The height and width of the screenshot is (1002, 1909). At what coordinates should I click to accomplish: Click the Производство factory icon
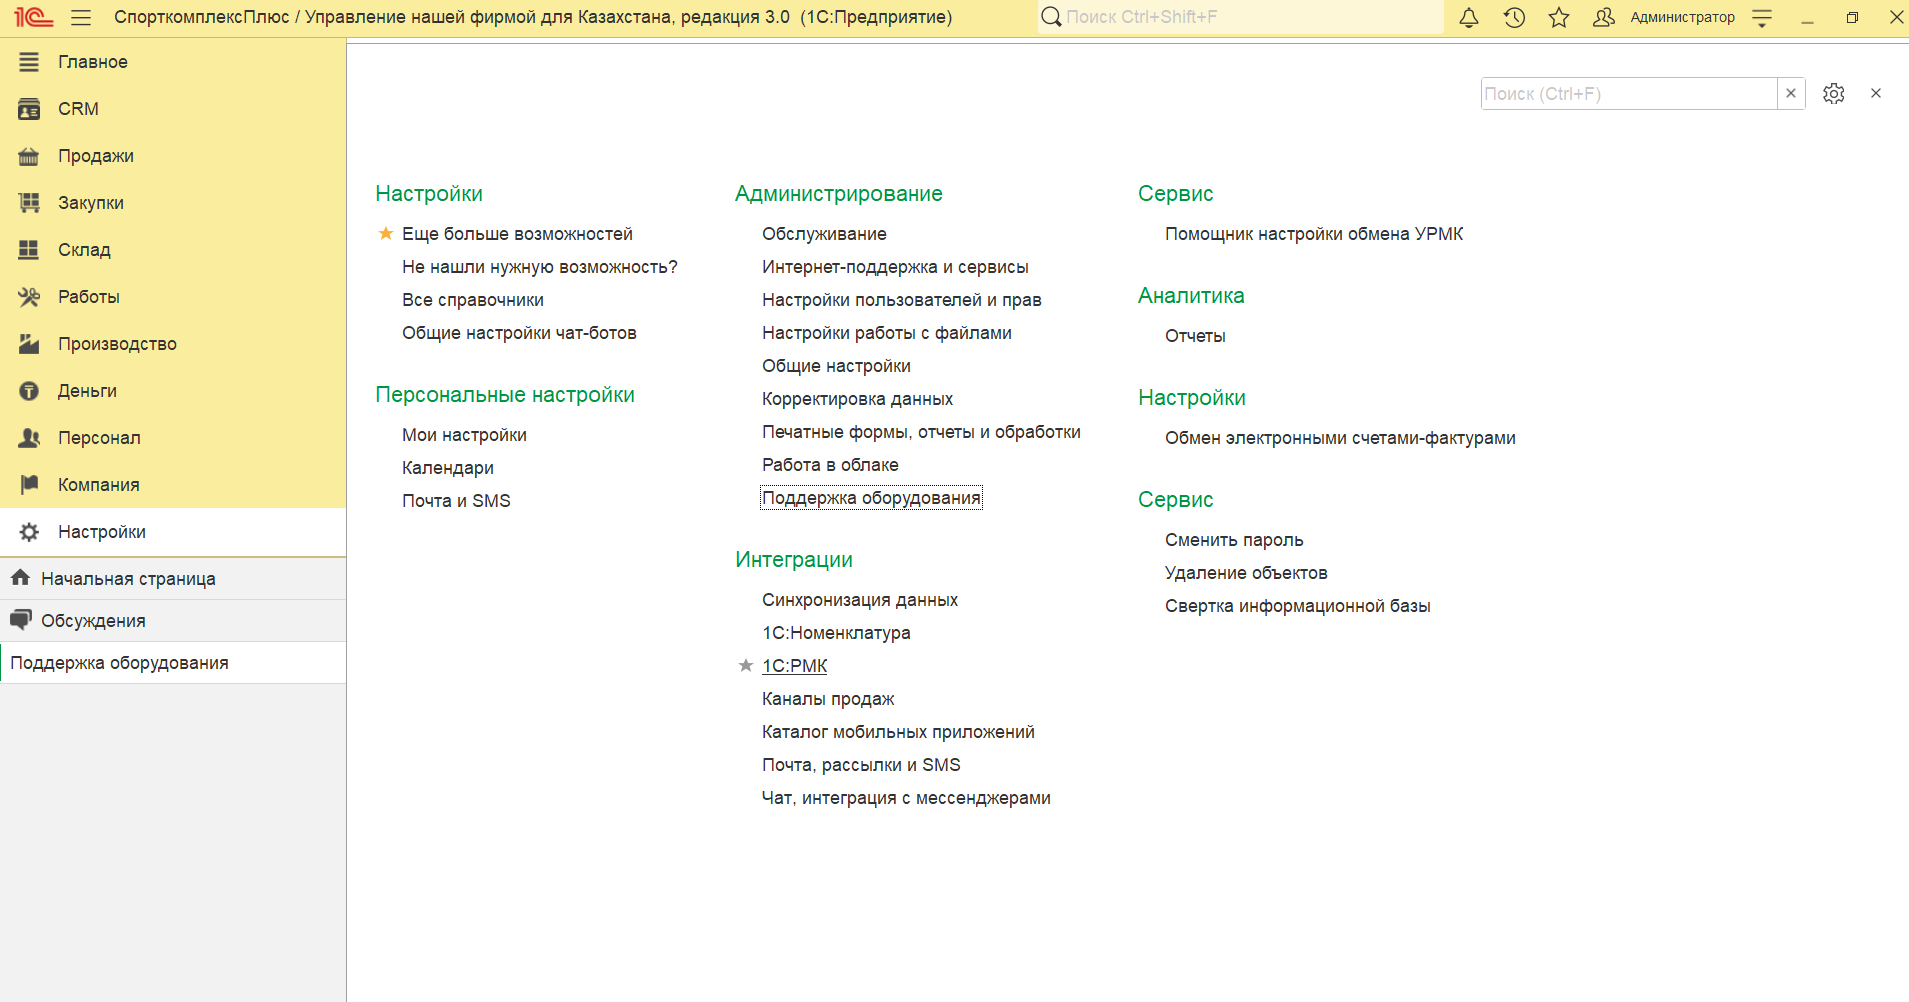tap(29, 344)
